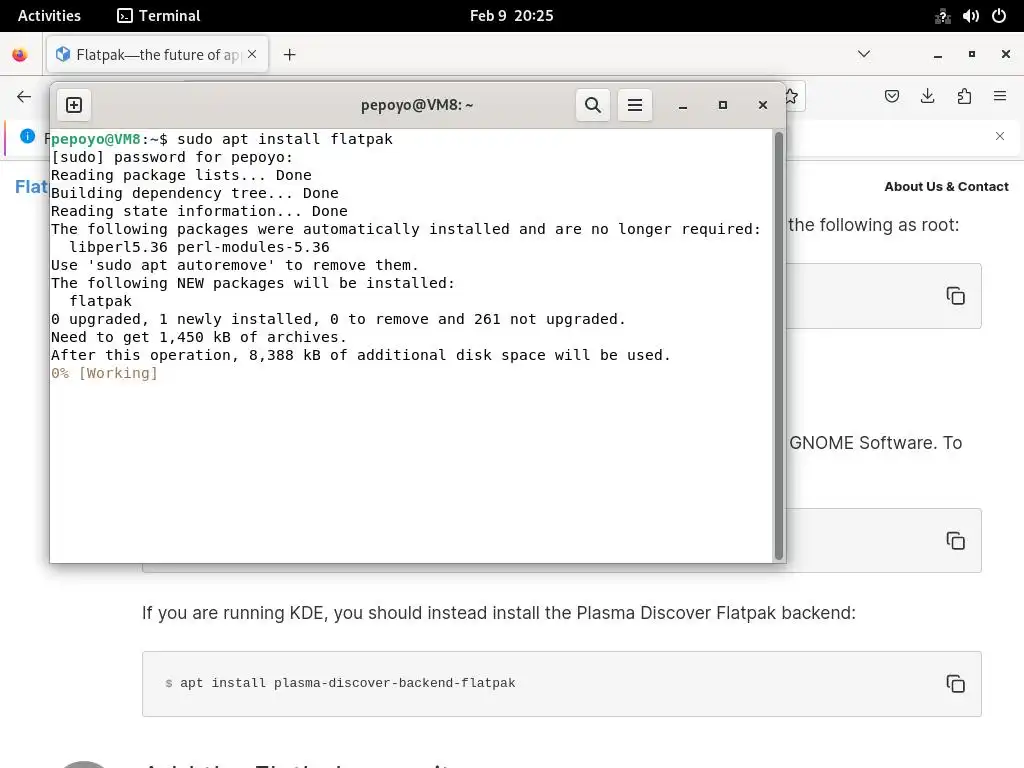This screenshot has width=1024, height=768.
Task: Click the KDE Plasma Discover paragraph text
Action: click(498, 613)
